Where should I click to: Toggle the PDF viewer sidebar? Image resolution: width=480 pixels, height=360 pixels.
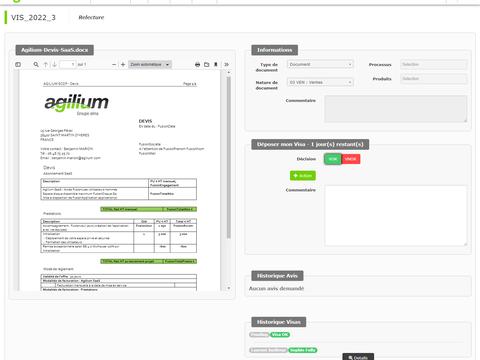(18, 64)
